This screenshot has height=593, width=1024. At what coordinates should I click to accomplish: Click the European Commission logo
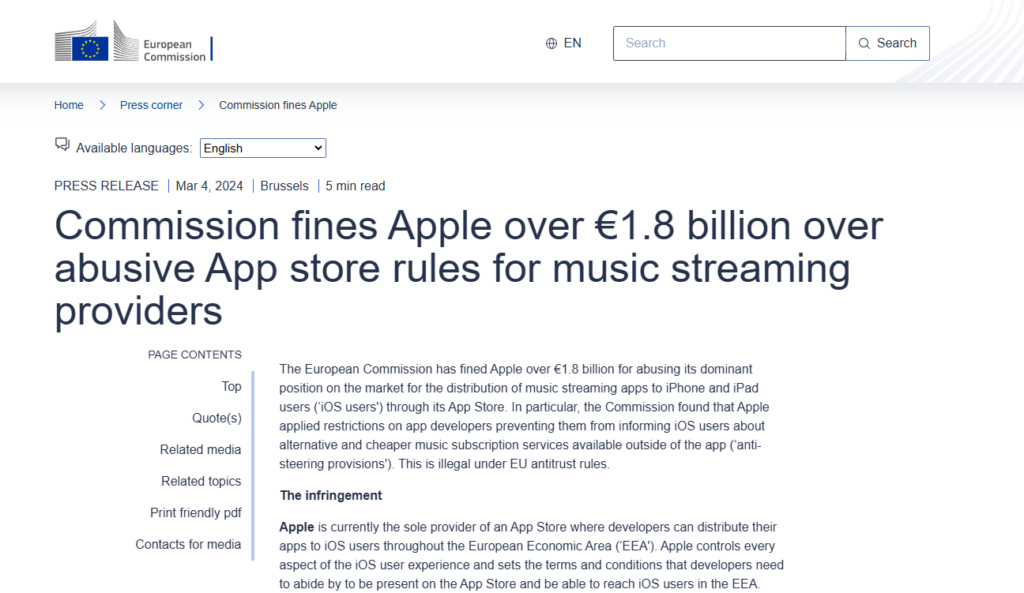coord(133,41)
